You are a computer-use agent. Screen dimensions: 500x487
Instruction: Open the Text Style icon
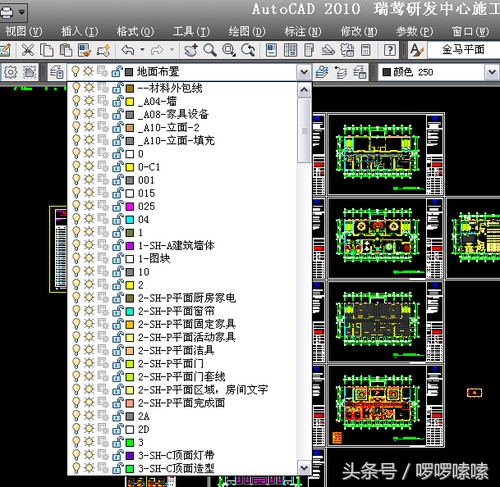[417, 50]
